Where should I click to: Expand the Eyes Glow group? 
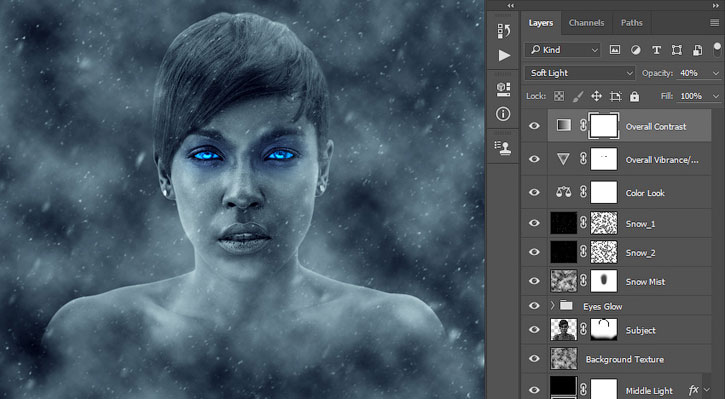coord(552,306)
